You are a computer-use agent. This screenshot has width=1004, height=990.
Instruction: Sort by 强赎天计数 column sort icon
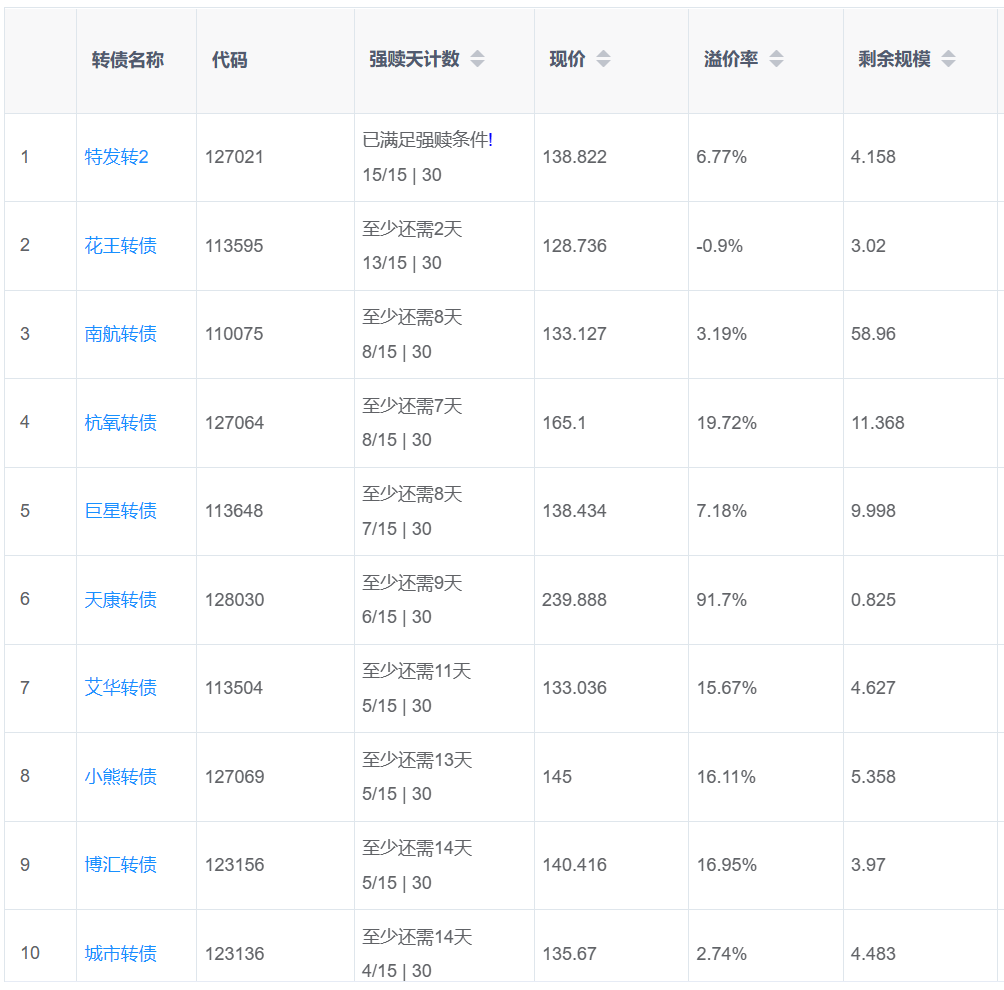pyautogui.click(x=477, y=59)
